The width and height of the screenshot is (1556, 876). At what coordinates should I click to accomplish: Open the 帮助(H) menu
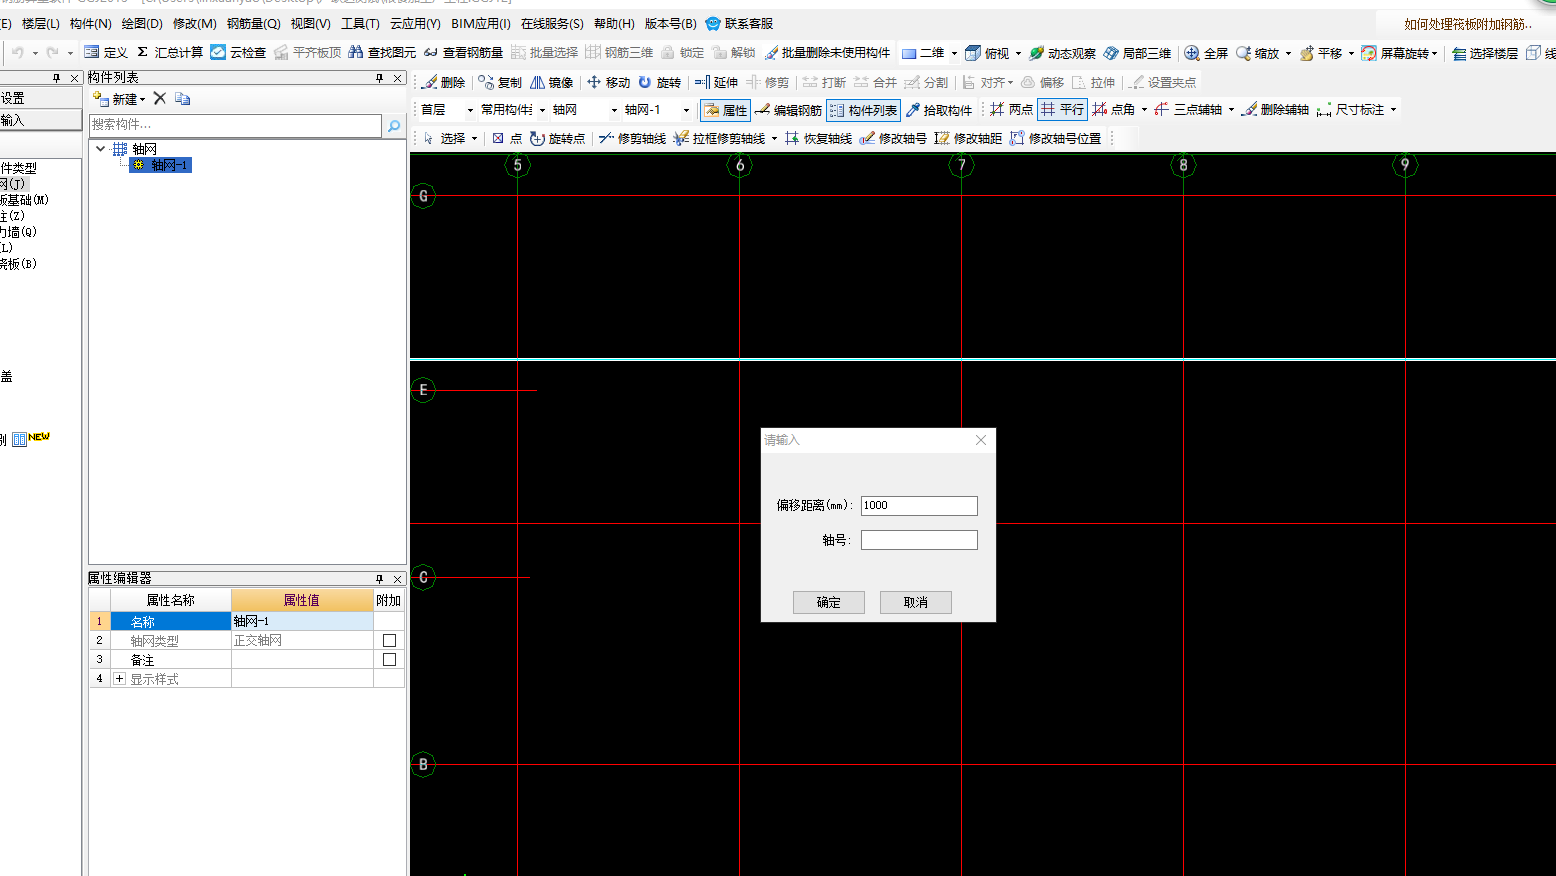click(x=614, y=23)
